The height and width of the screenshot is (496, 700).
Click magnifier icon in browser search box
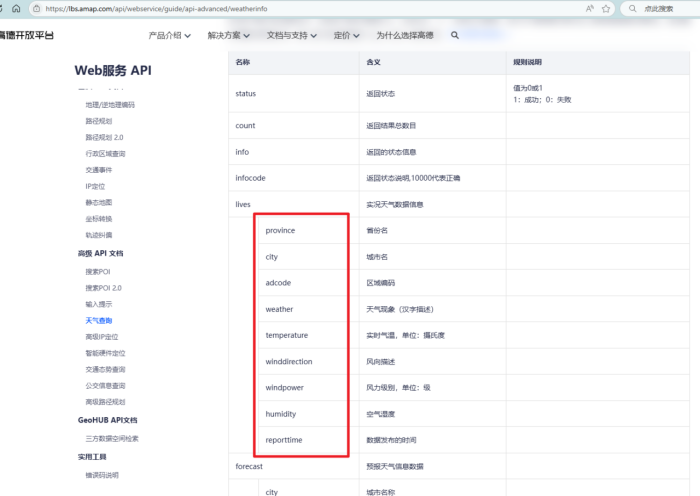[x=633, y=8]
